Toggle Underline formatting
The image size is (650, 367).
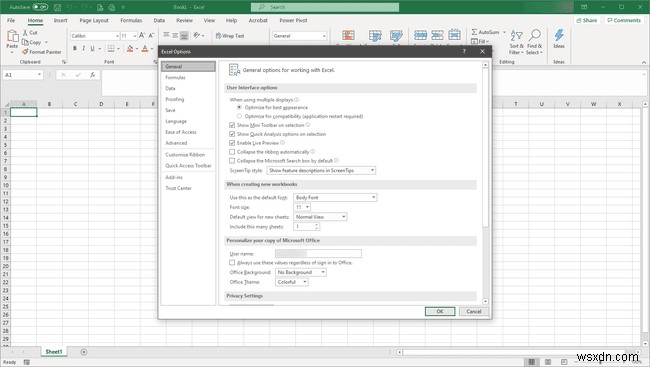(92, 49)
